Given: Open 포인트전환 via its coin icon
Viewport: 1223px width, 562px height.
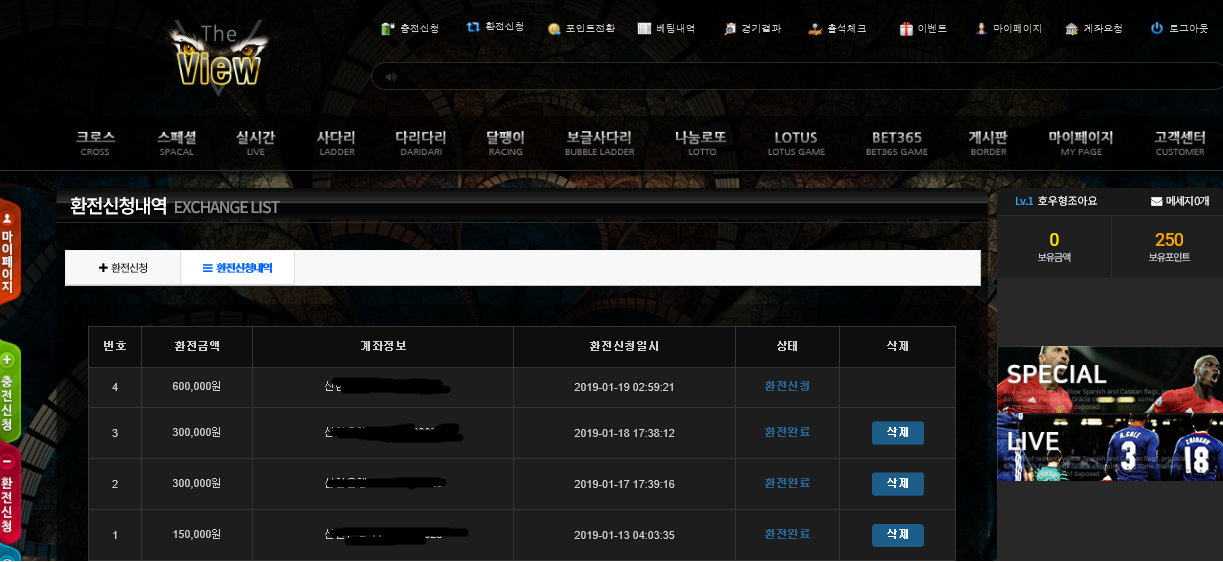Looking at the screenshot, I should 554,29.
